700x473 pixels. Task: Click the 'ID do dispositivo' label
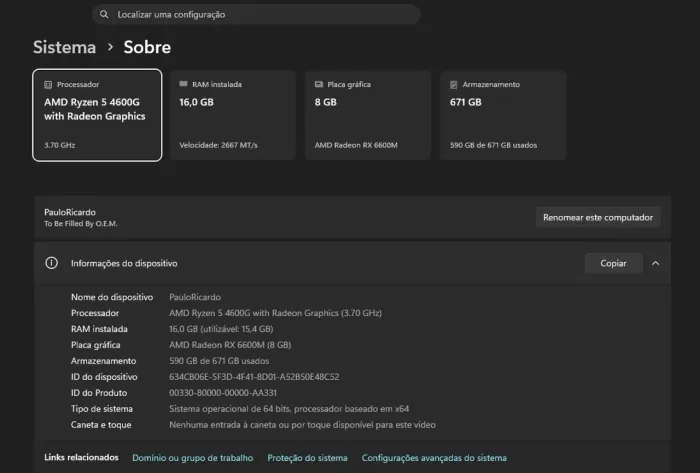click(x=104, y=377)
